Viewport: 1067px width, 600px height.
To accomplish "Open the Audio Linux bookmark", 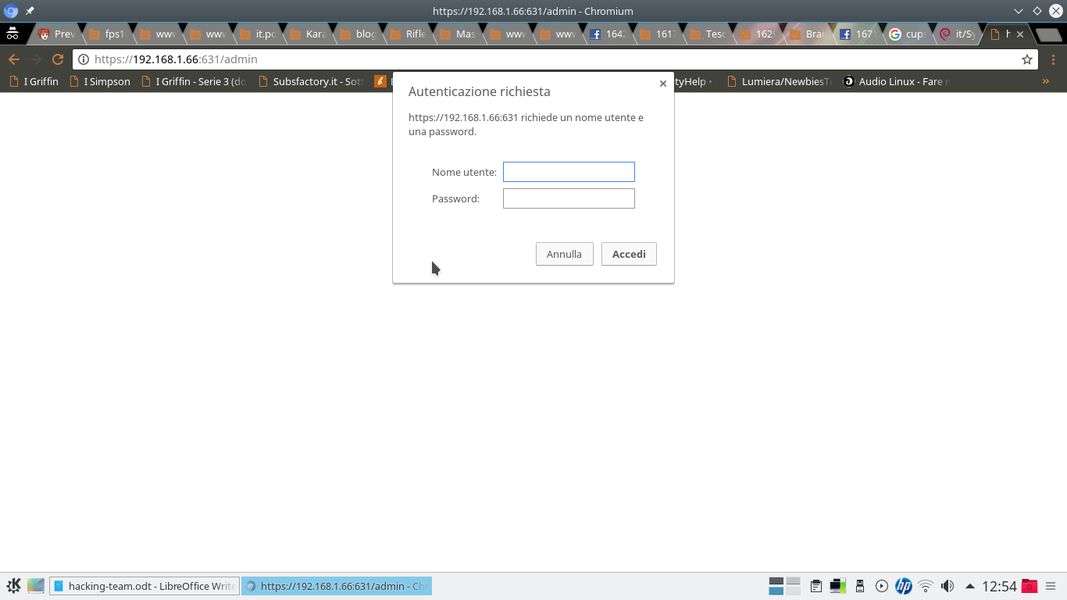I will click(x=896, y=81).
